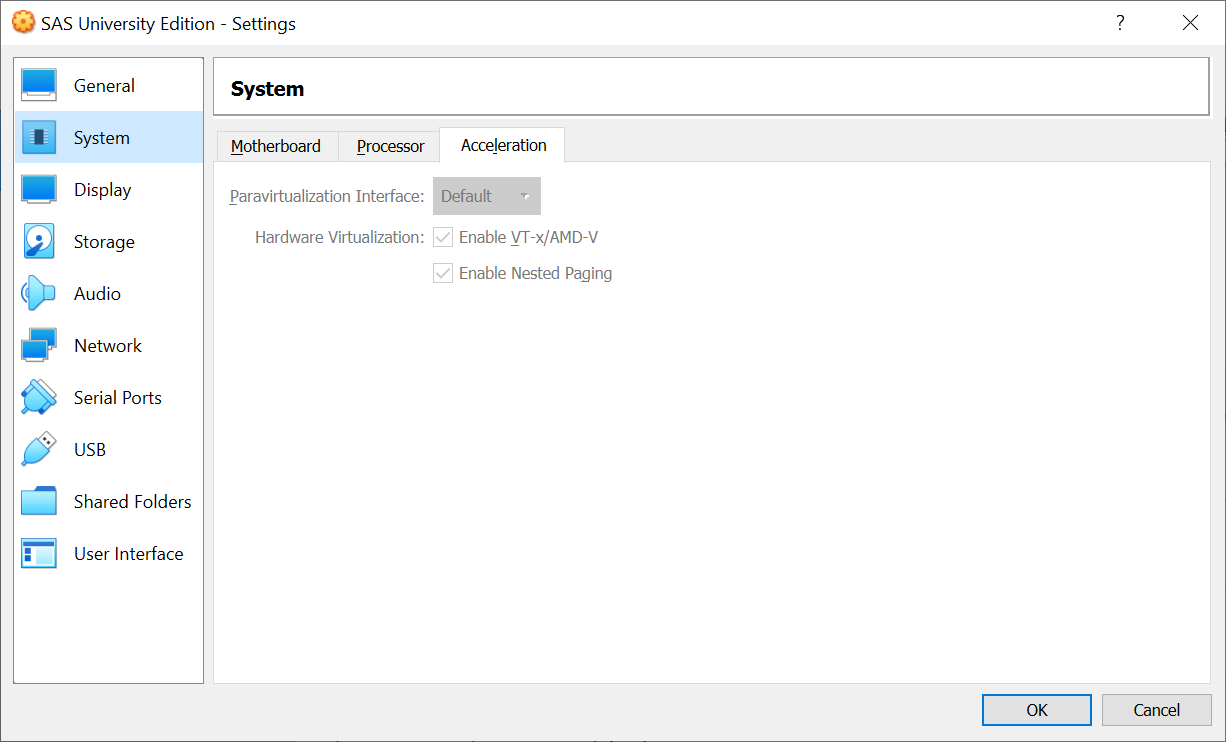Open Audio settings category label
Image resolution: width=1226 pixels, height=742 pixels.
click(97, 294)
